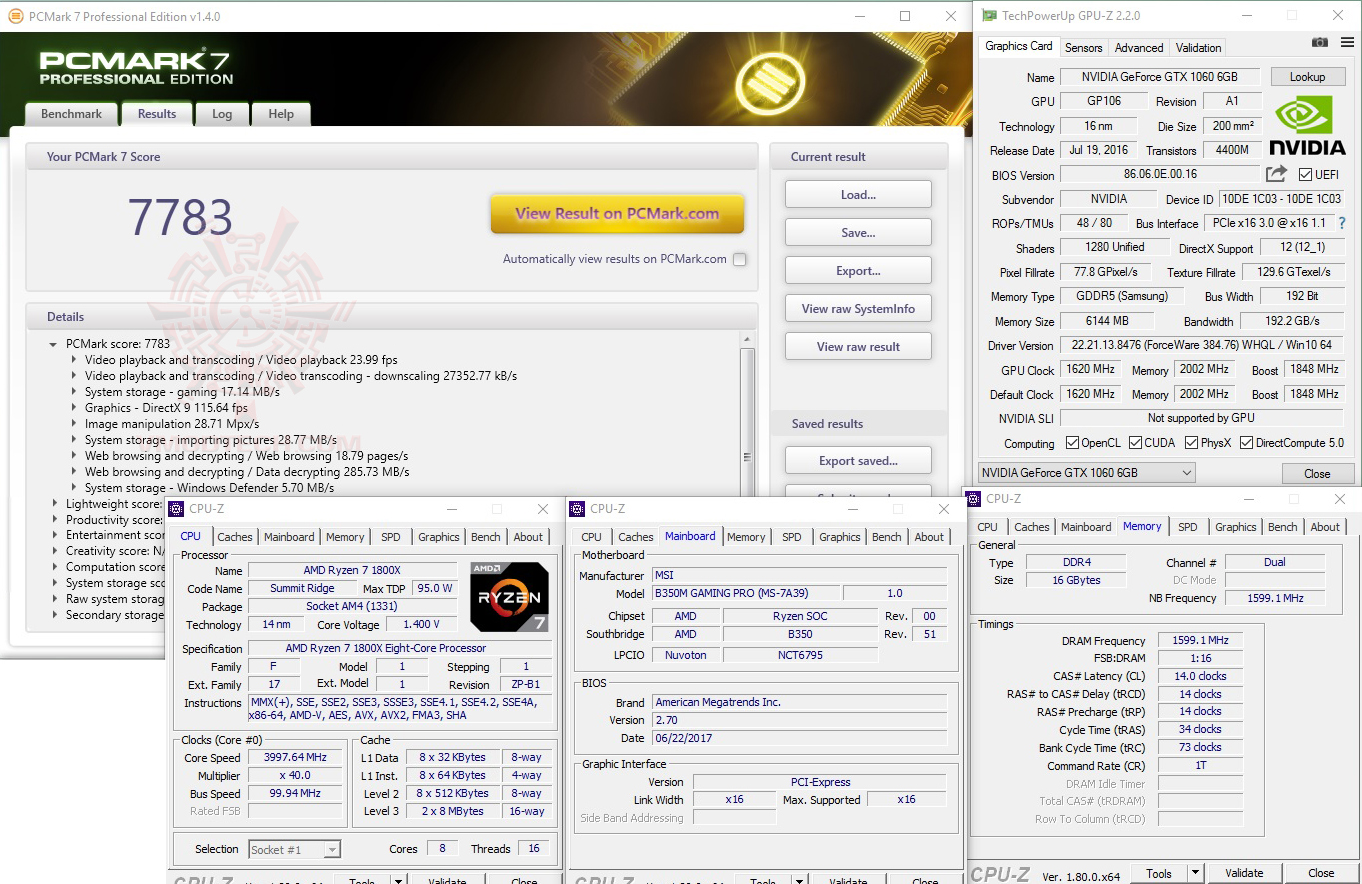Open the Tools dropdown arrow in CPU-Z Memory window
Image resolution: width=1362 pixels, height=884 pixels.
coord(1195,873)
